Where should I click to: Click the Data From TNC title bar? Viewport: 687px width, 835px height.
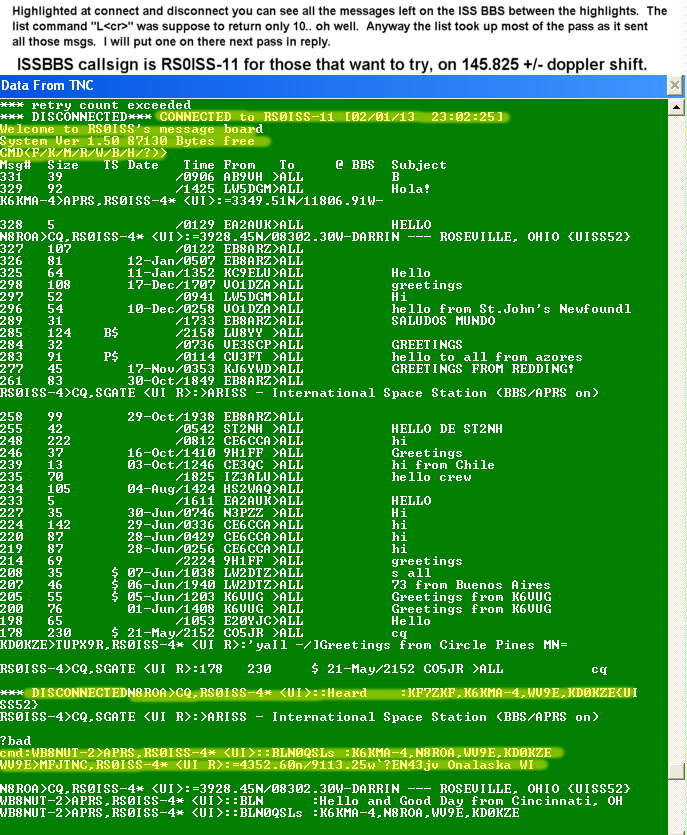[300, 87]
